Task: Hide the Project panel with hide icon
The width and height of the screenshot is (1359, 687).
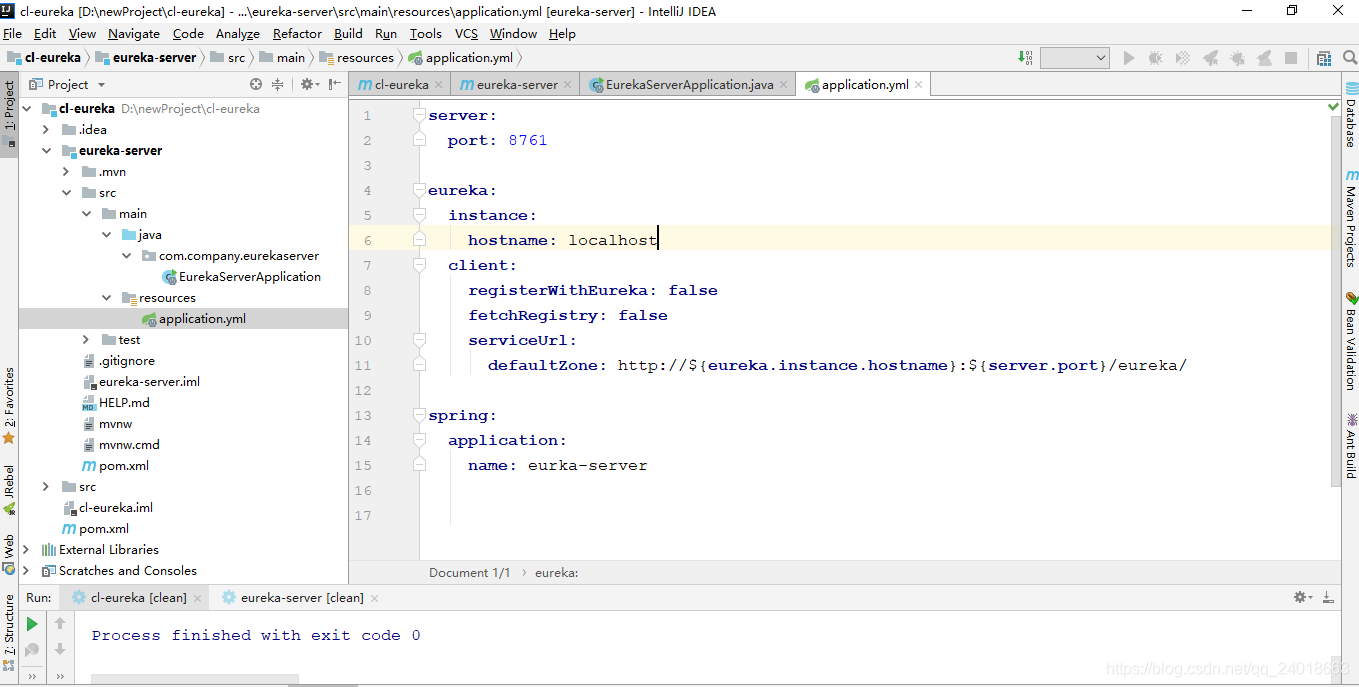Action: (336, 84)
